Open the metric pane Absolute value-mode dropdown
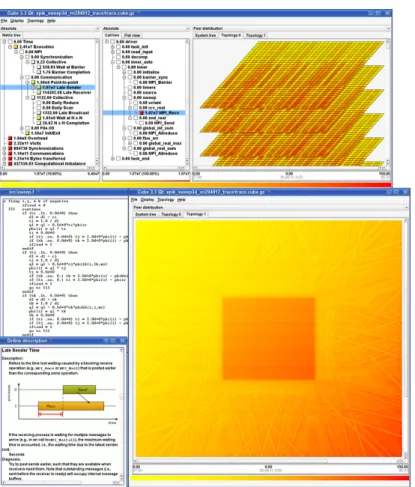 point(50,29)
